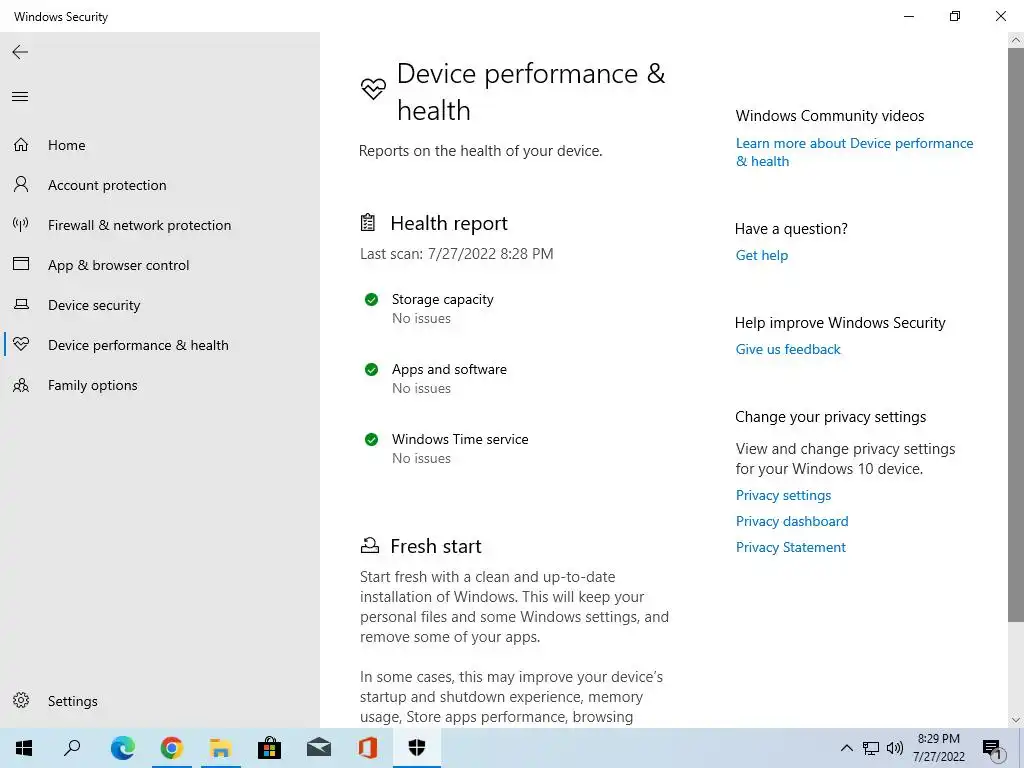Image resolution: width=1024 pixels, height=768 pixels.
Task: Click the back arrow in Windows Security
Action: pyautogui.click(x=20, y=52)
